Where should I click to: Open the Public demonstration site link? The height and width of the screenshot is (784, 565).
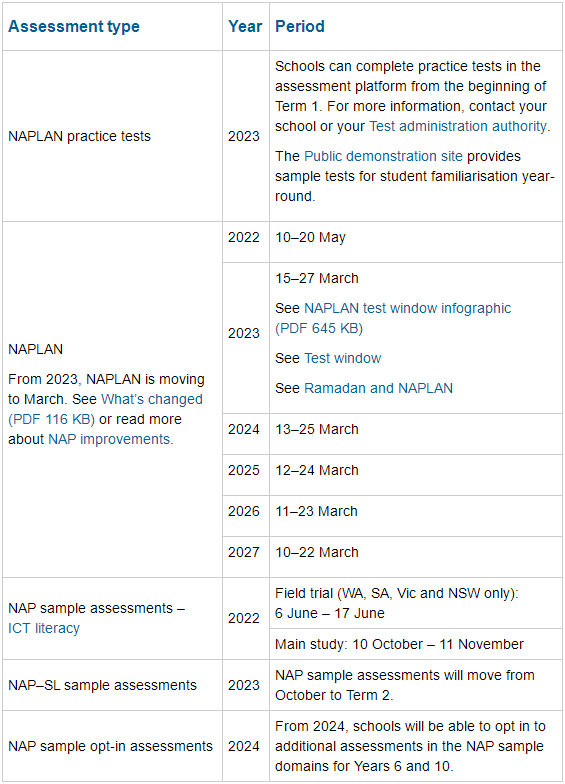point(383,156)
